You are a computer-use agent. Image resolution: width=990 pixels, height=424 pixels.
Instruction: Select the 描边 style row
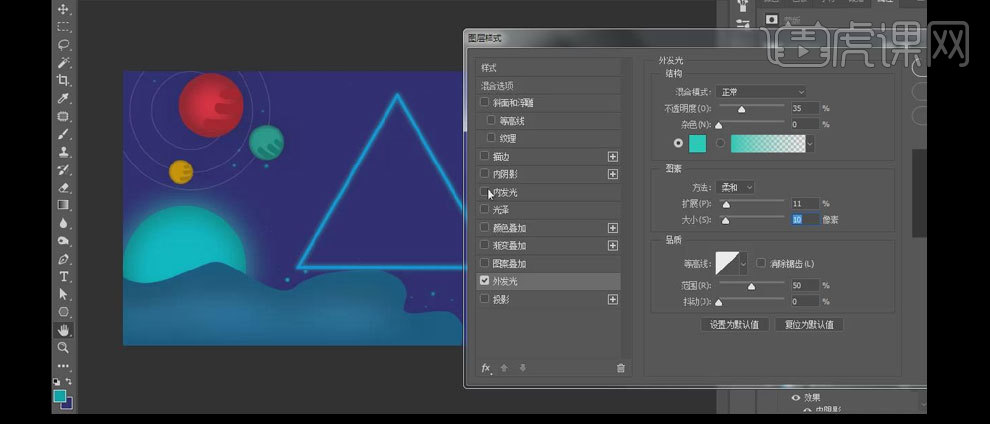[548, 156]
